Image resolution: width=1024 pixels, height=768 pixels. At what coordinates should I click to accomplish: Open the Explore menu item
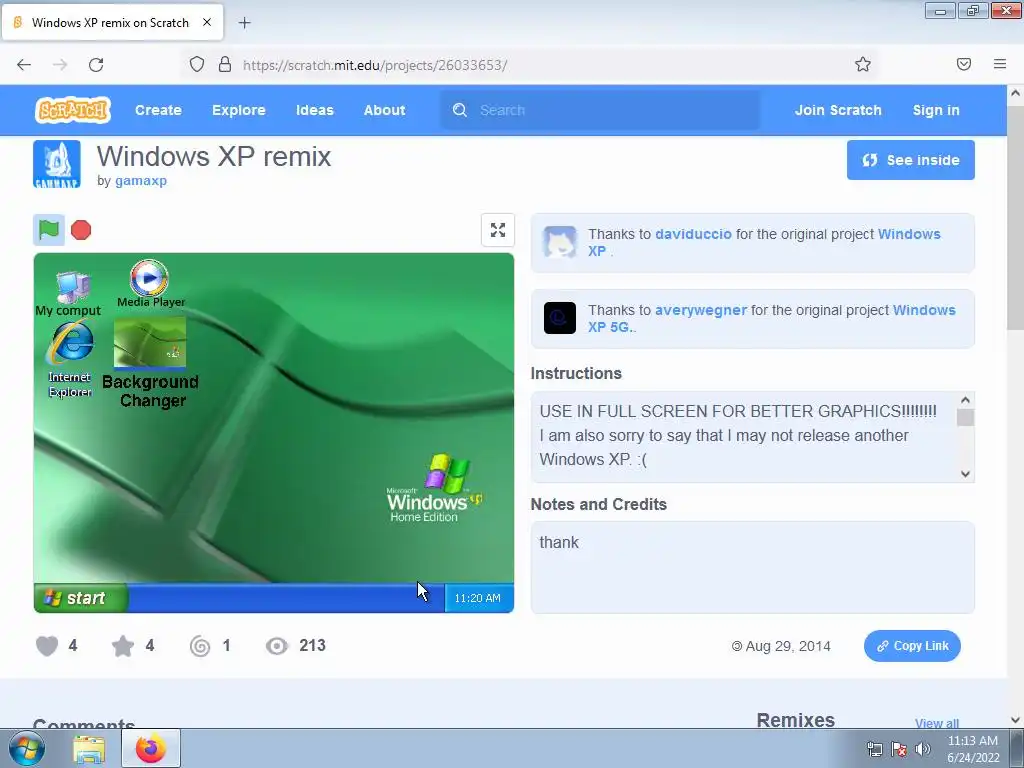coord(238,110)
